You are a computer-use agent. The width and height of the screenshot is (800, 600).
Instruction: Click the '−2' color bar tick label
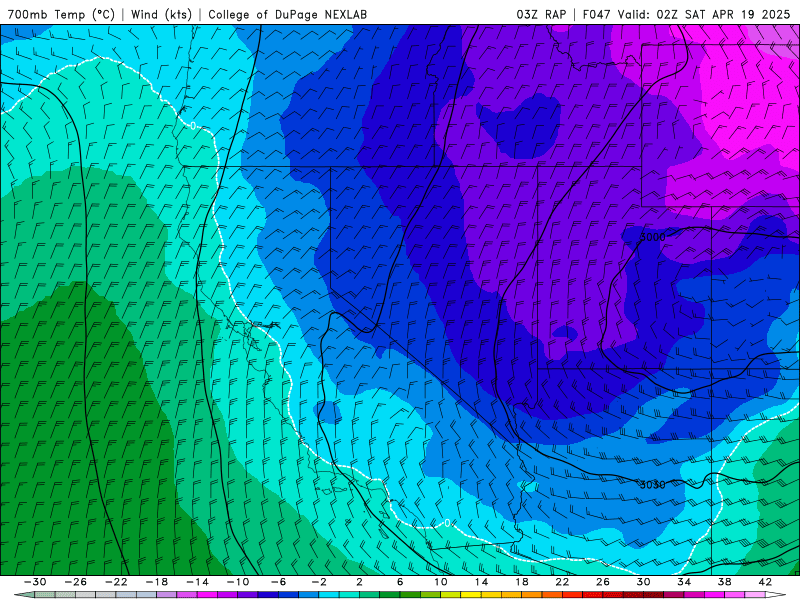coord(319,582)
